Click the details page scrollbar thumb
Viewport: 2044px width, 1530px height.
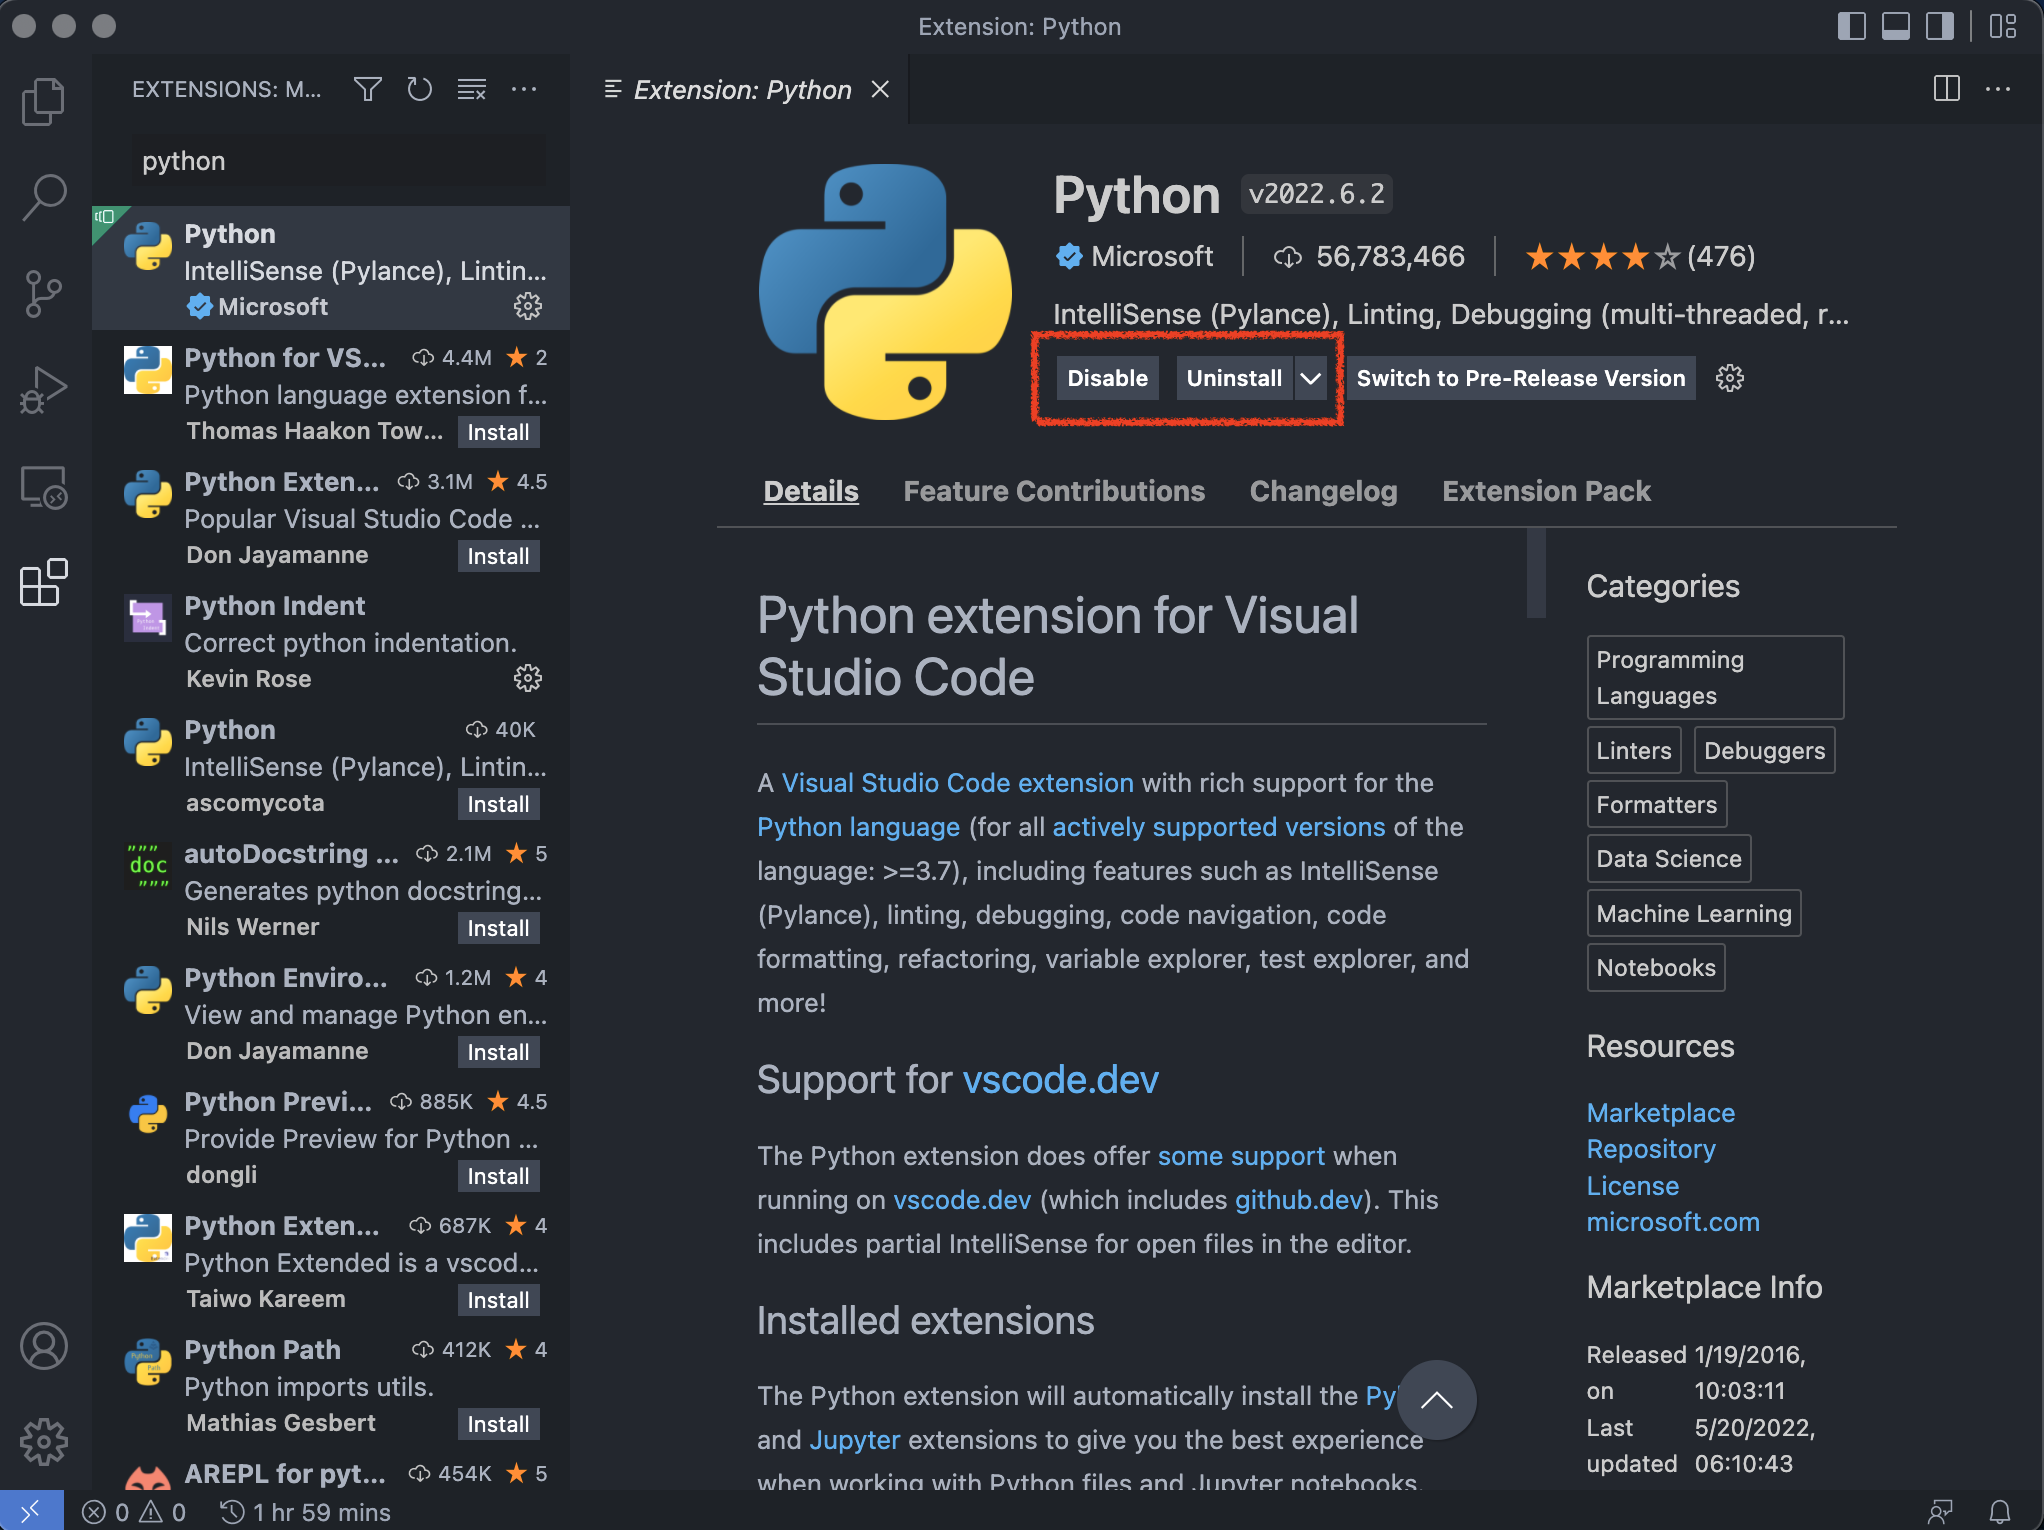pyautogui.click(x=1536, y=573)
